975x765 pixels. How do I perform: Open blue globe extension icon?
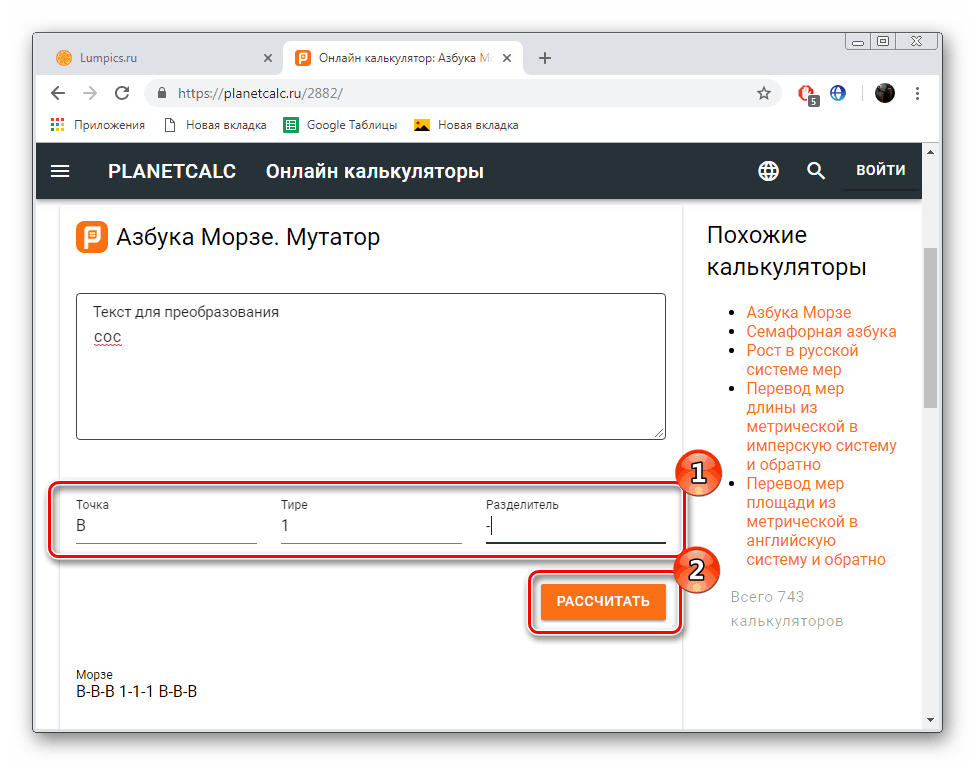click(x=838, y=93)
